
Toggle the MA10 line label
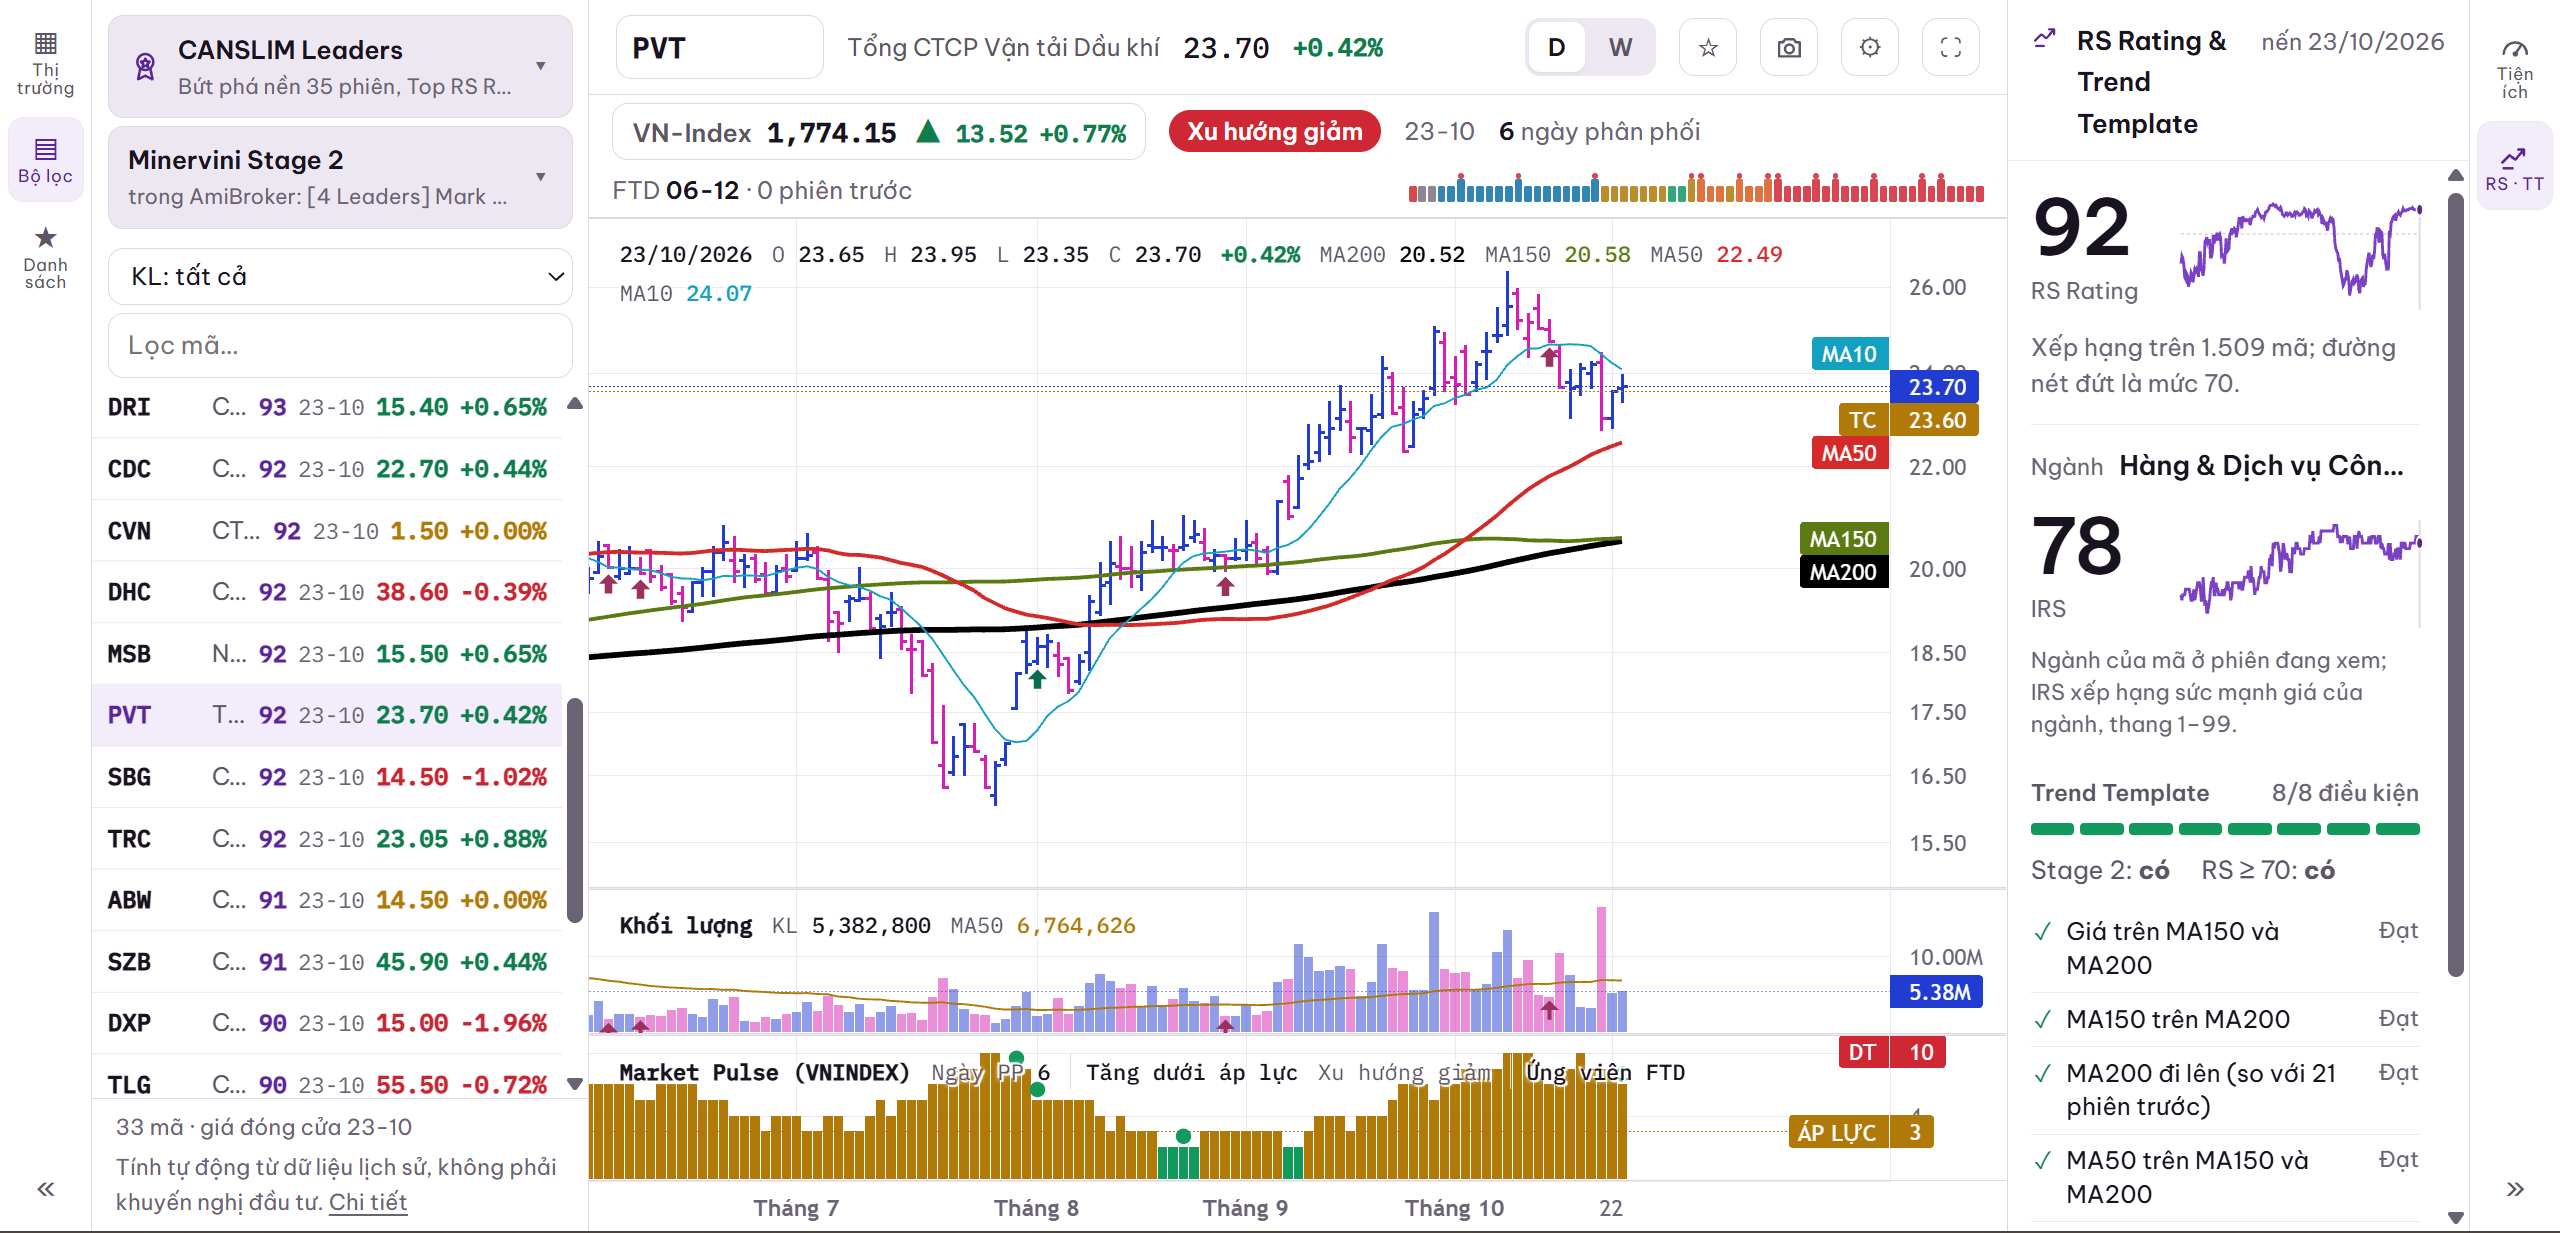pyautogui.click(x=1850, y=354)
